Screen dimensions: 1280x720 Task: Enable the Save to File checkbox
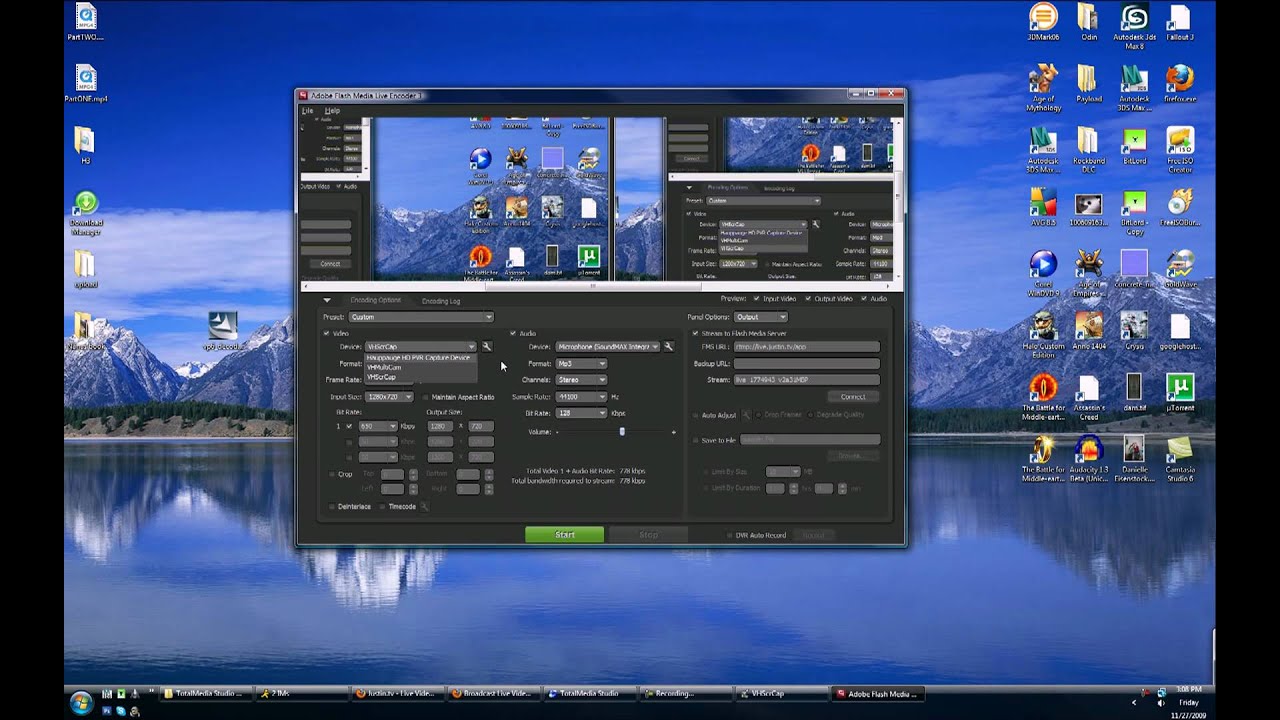pos(695,440)
